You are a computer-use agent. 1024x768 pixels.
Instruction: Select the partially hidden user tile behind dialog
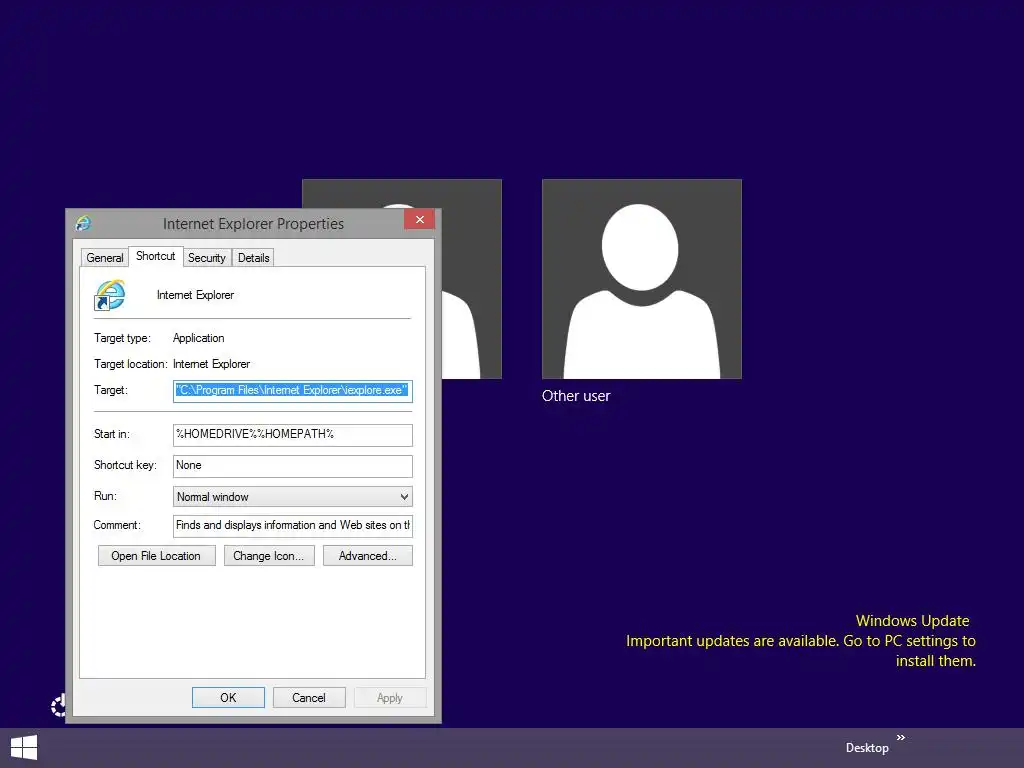(472, 279)
